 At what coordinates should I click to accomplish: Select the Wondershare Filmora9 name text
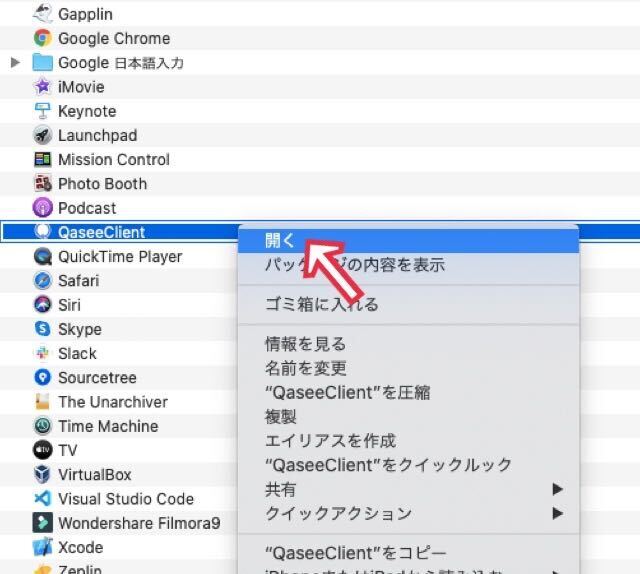click(x=140, y=523)
